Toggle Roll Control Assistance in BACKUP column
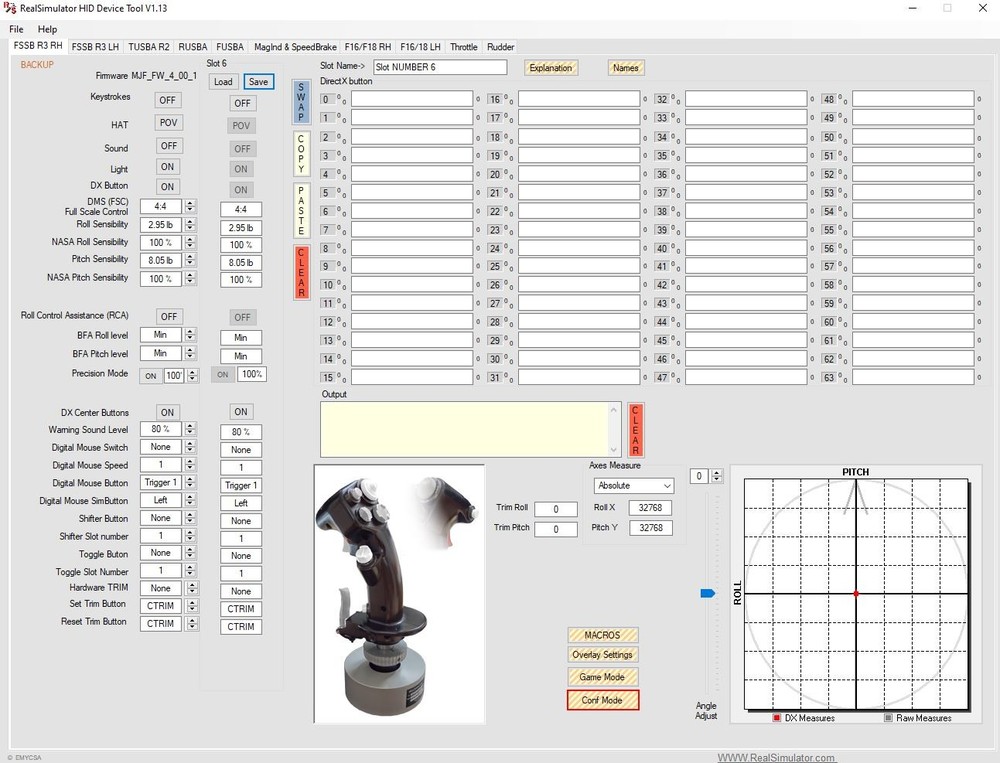The width and height of the screenshot is (1000, 763). 168,317
